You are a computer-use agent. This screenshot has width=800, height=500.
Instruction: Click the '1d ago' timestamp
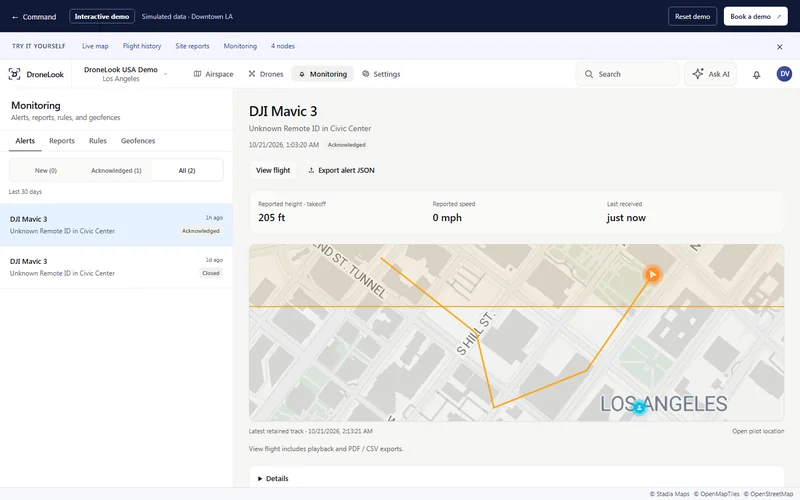214,260
